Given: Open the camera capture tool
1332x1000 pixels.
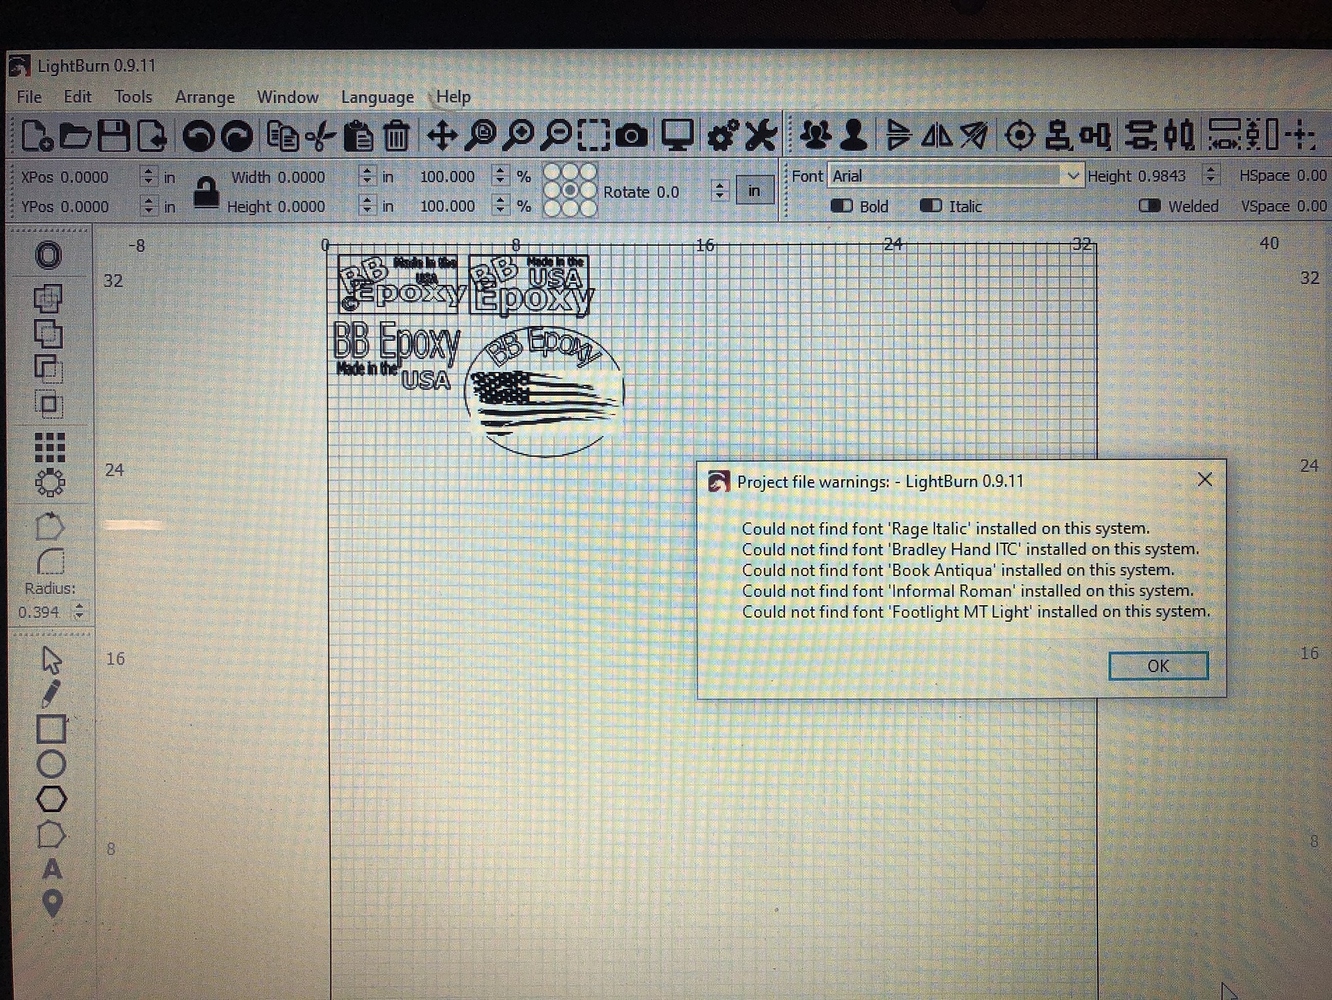Looking at the screenshot, I should [632, 135].
